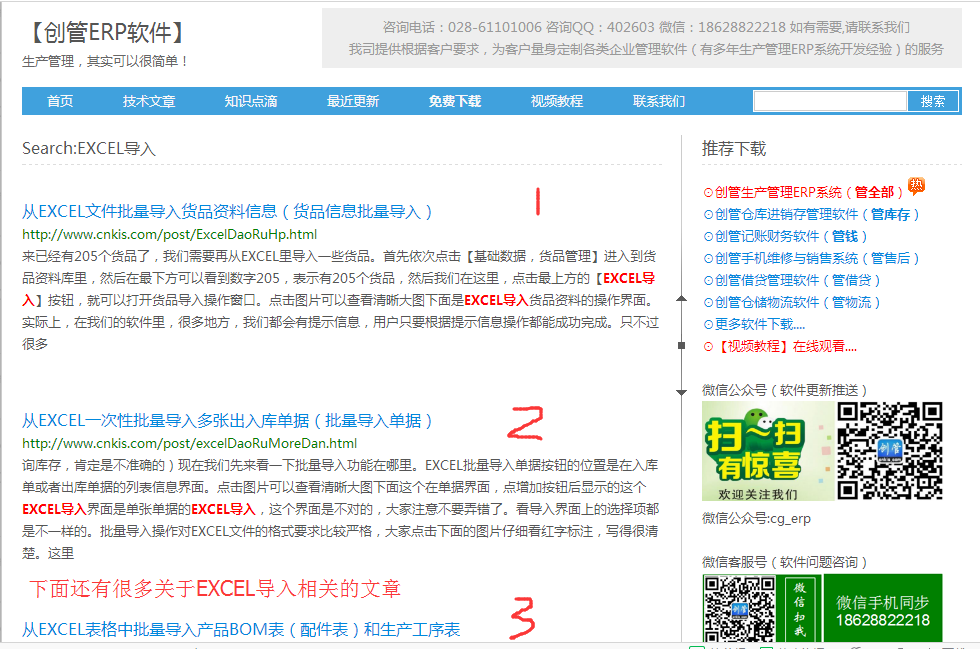This screenshot has width=980, height=649.
Task: Click the orange hot badge icon
Action: tap(916, 186)
